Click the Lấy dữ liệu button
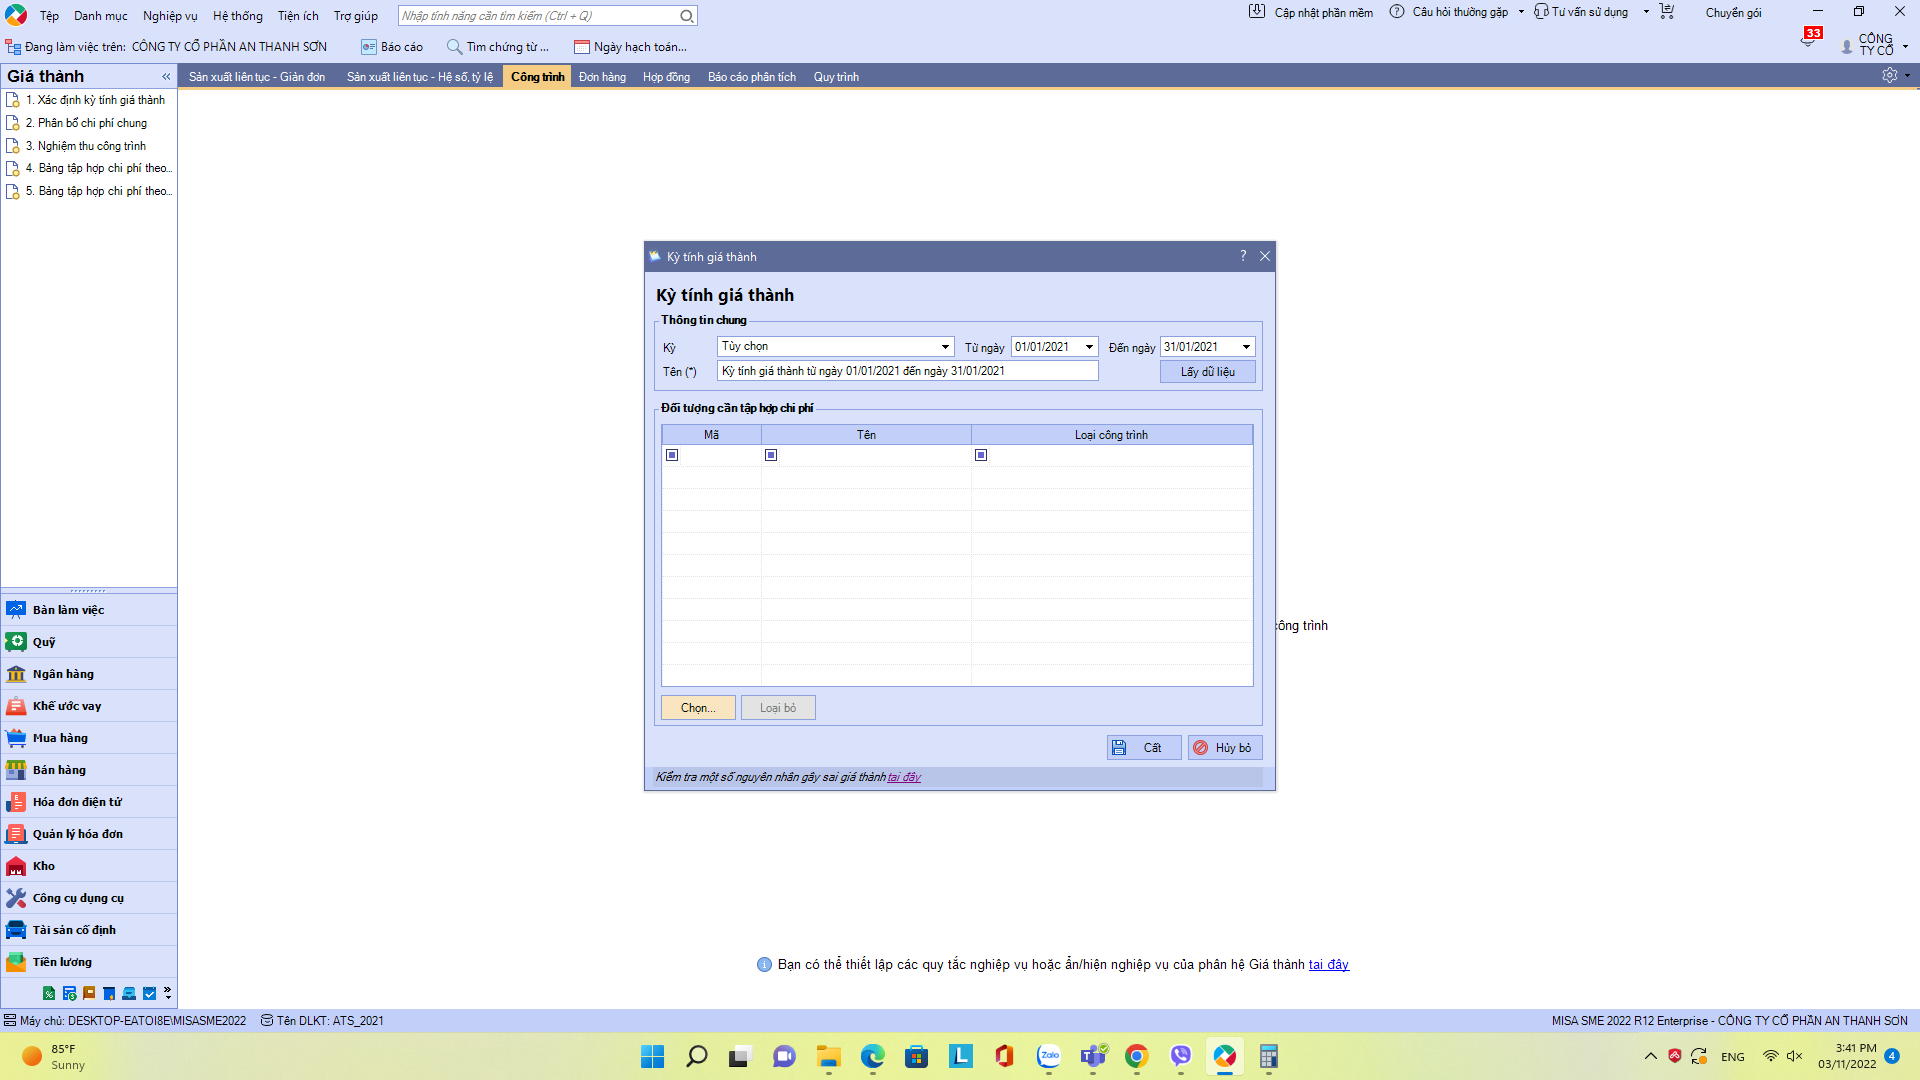1920x1080 pixels. 1207,372
